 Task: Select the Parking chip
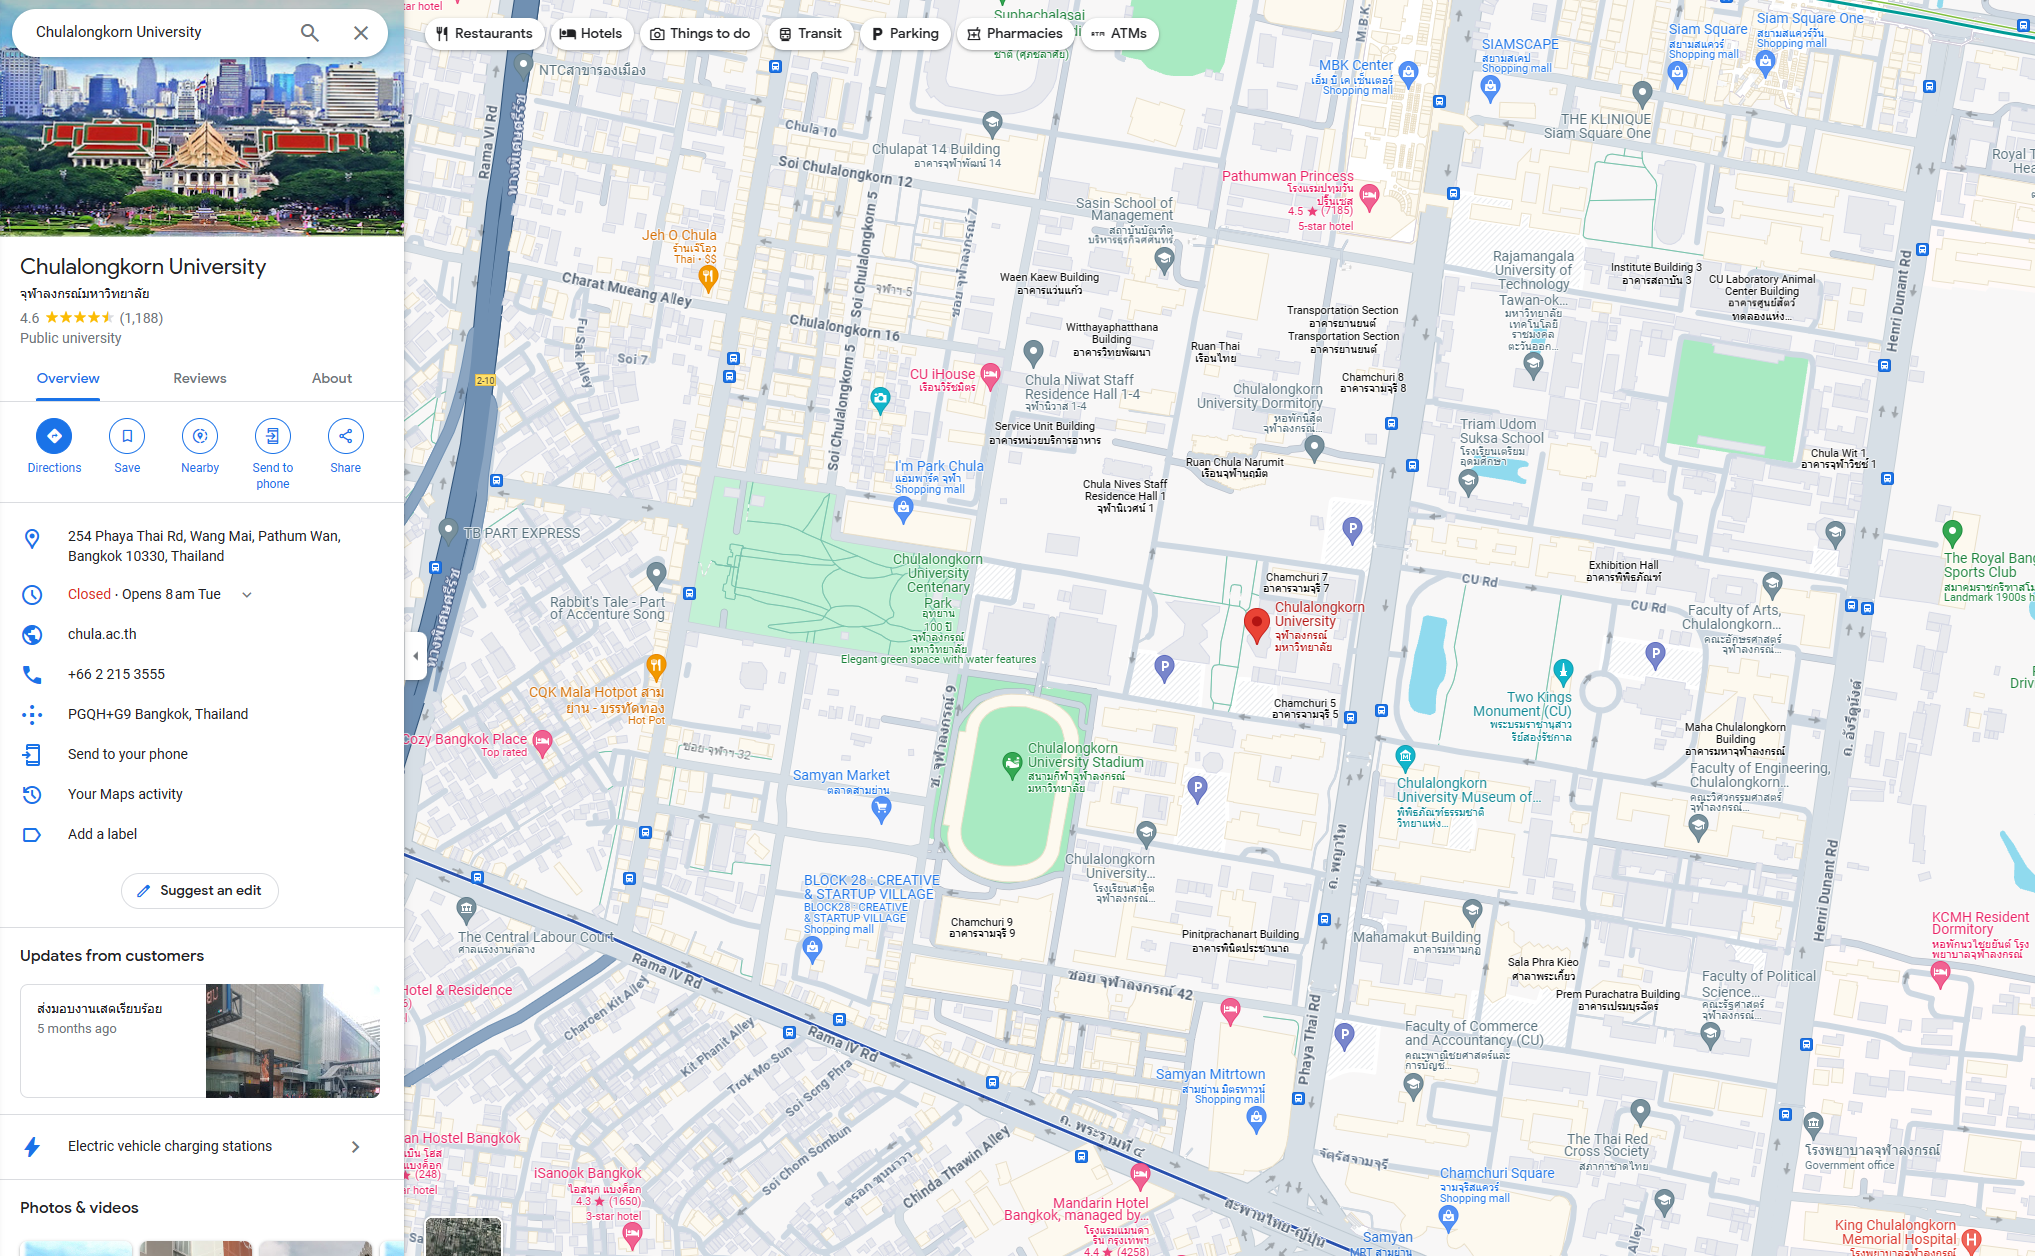[905, 34]
